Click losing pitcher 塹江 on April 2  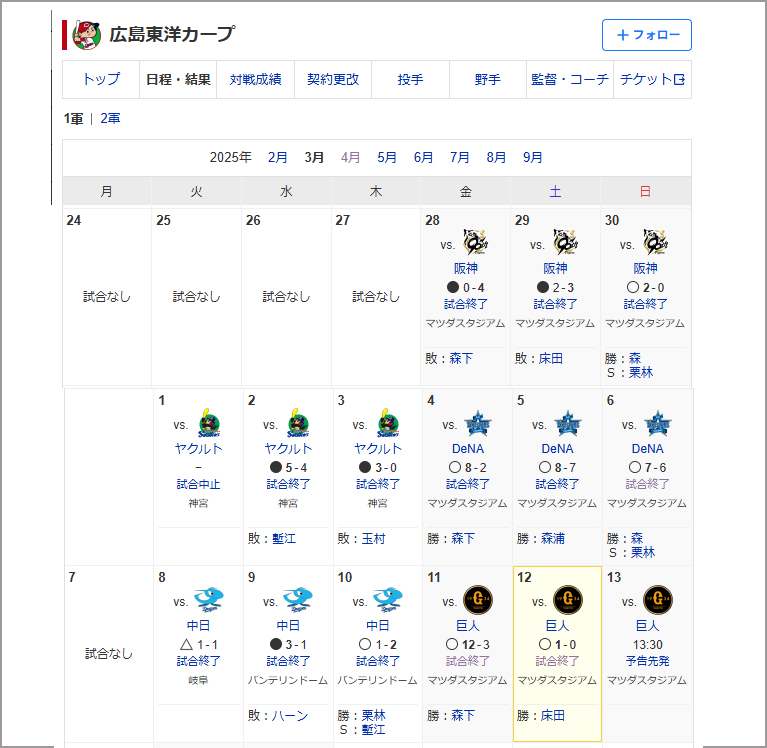coord(284,539)
